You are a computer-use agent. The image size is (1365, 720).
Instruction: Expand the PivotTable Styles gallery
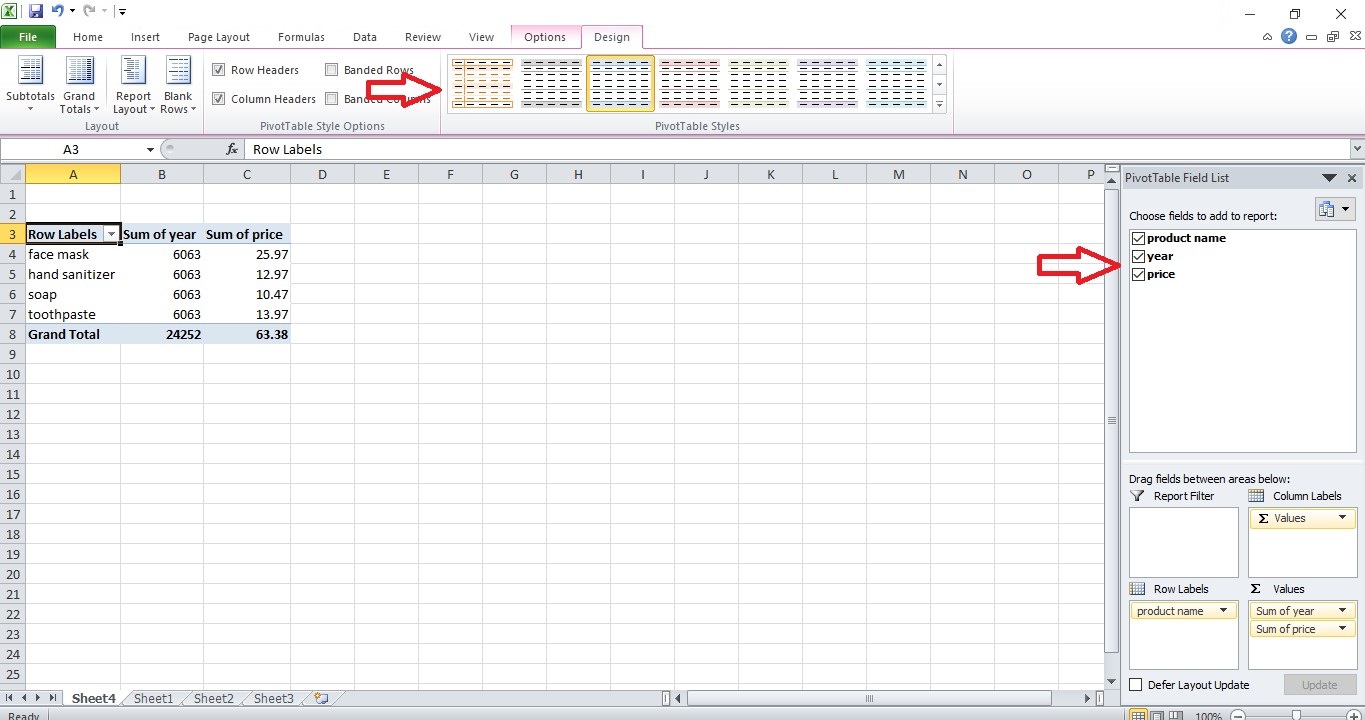938,105
